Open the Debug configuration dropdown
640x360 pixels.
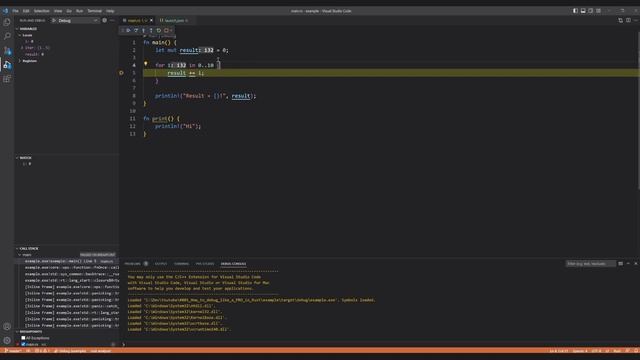click(78, 20)
